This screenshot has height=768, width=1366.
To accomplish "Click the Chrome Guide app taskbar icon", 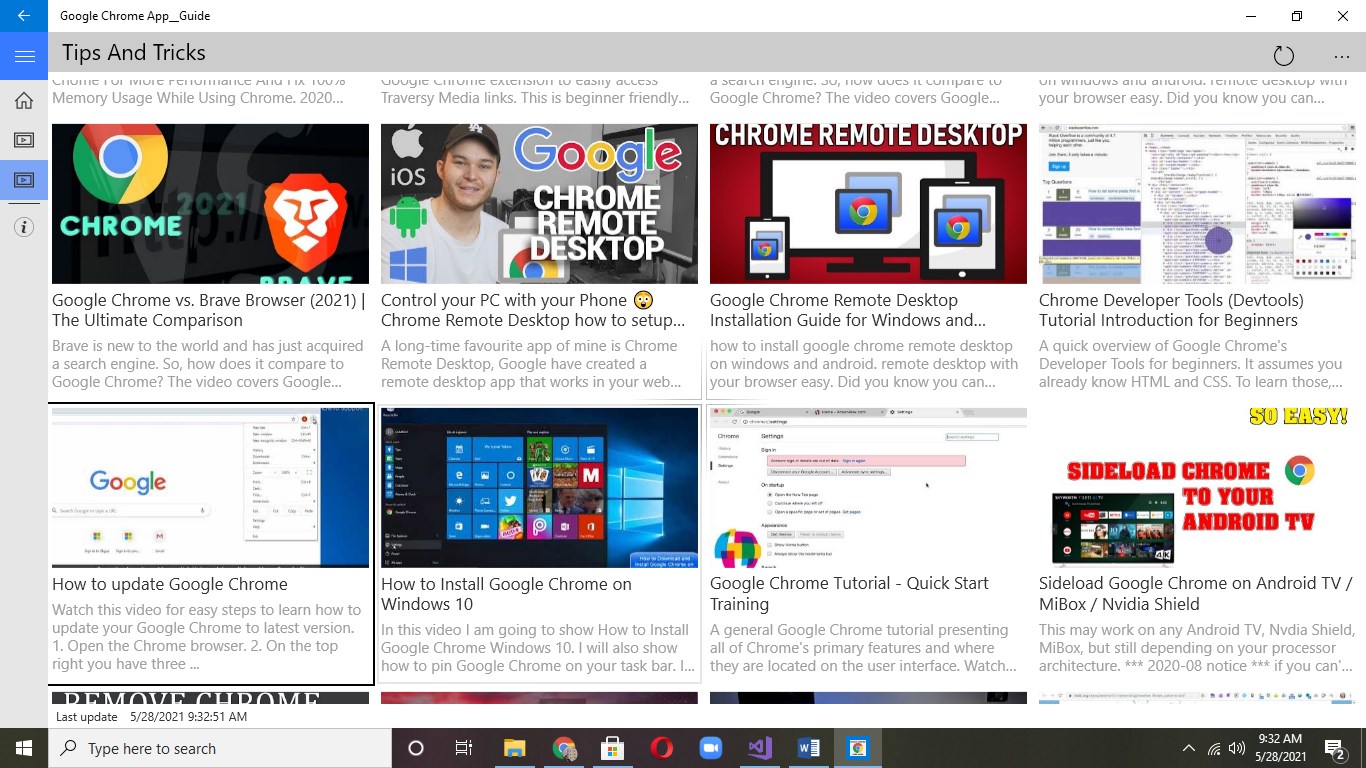I will coord(857,748).
